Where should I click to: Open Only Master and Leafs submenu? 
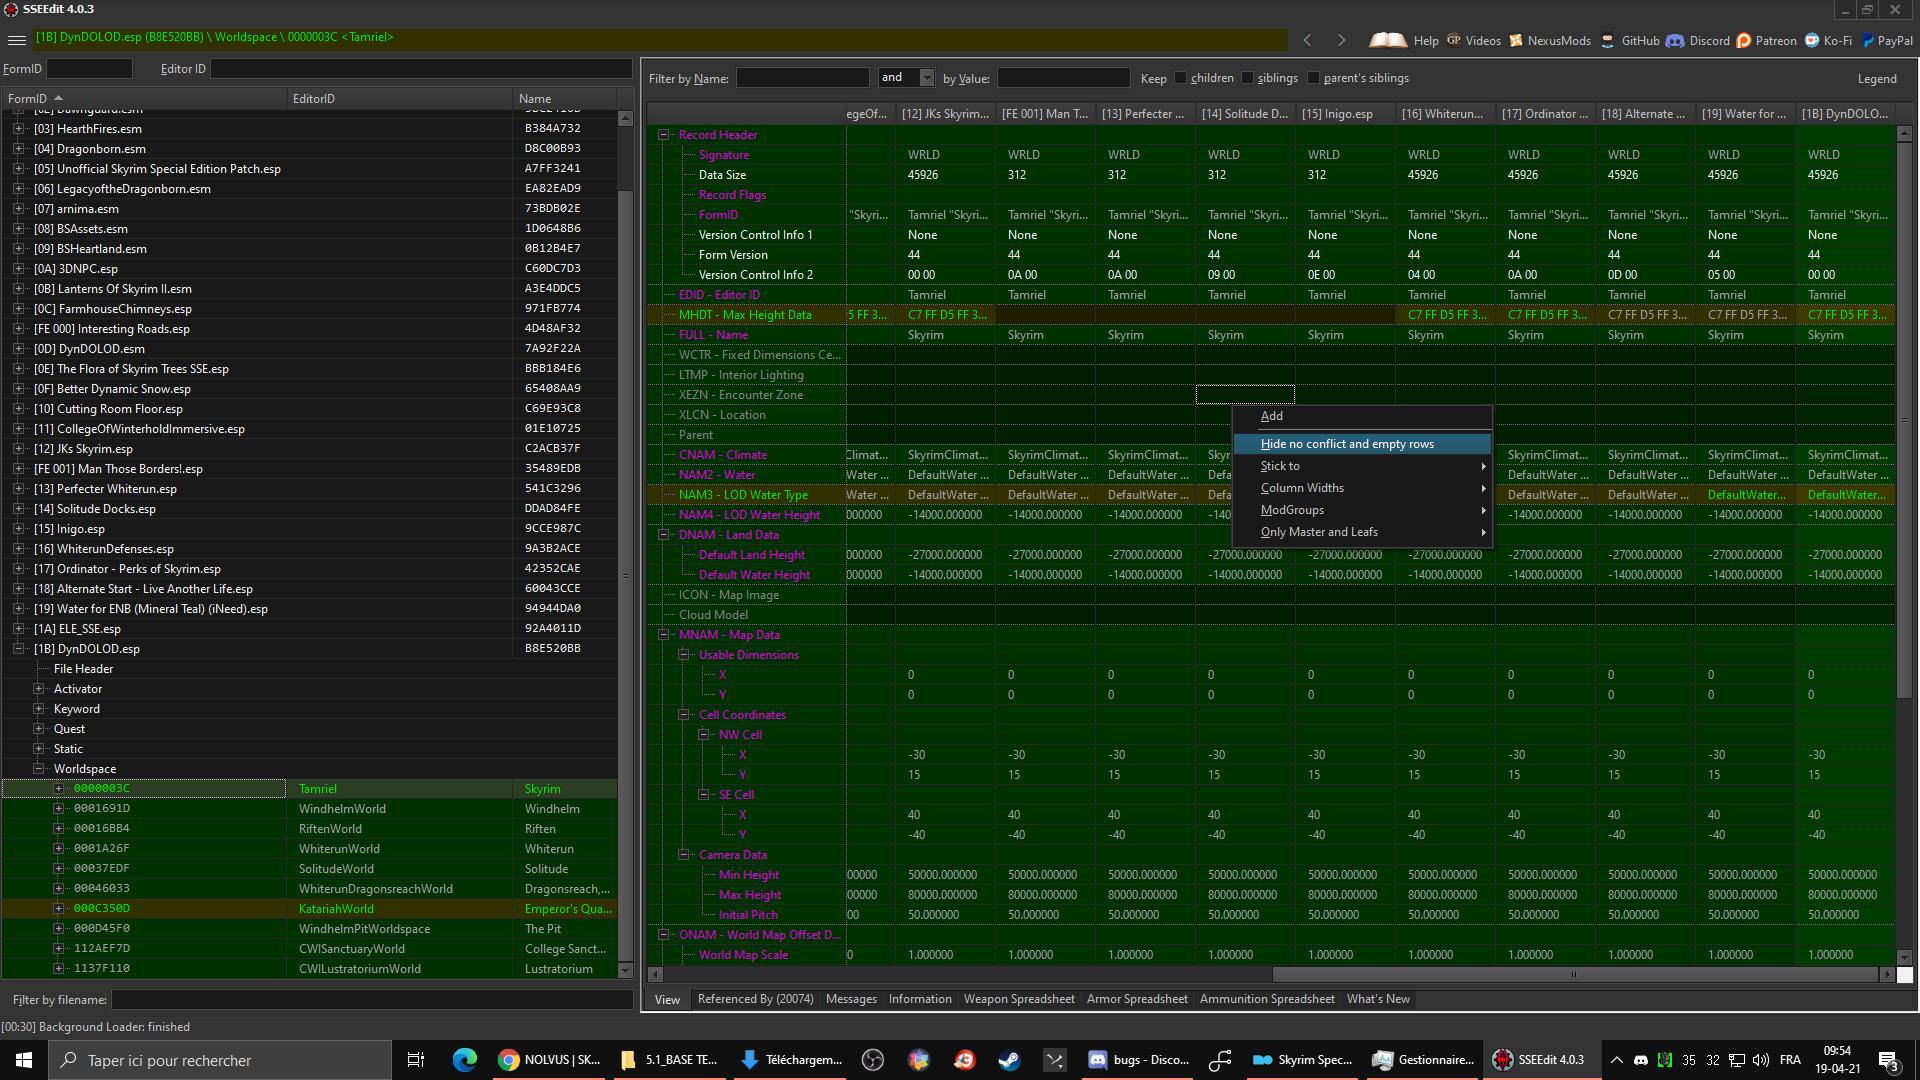[1362, 532]
